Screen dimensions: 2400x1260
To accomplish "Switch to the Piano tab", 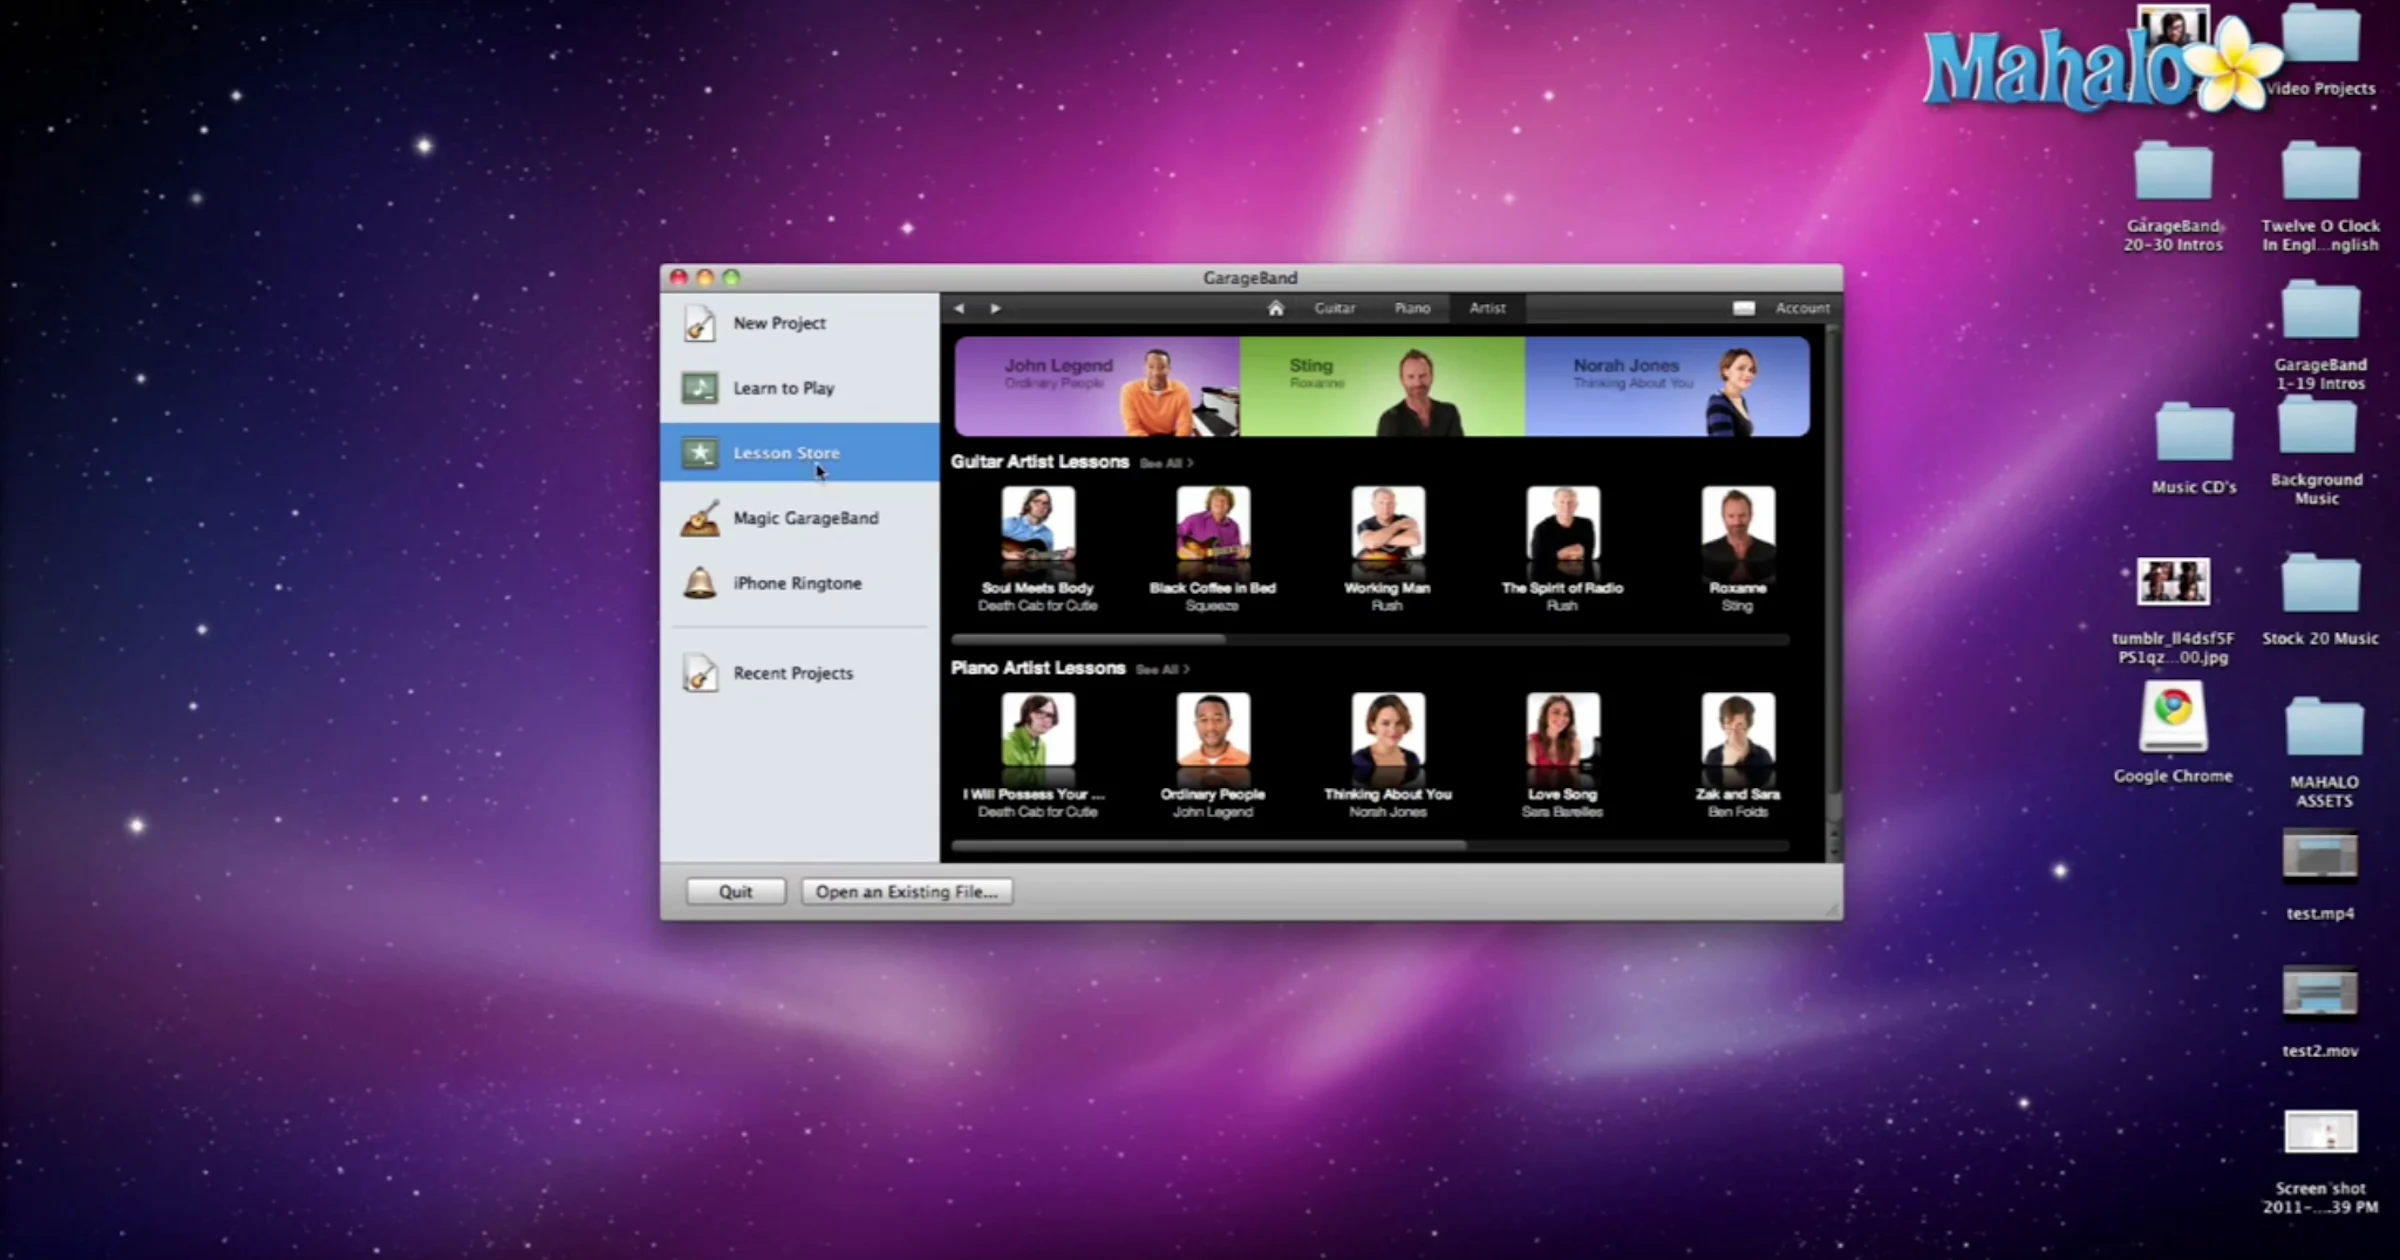I will click(1412, 308).
